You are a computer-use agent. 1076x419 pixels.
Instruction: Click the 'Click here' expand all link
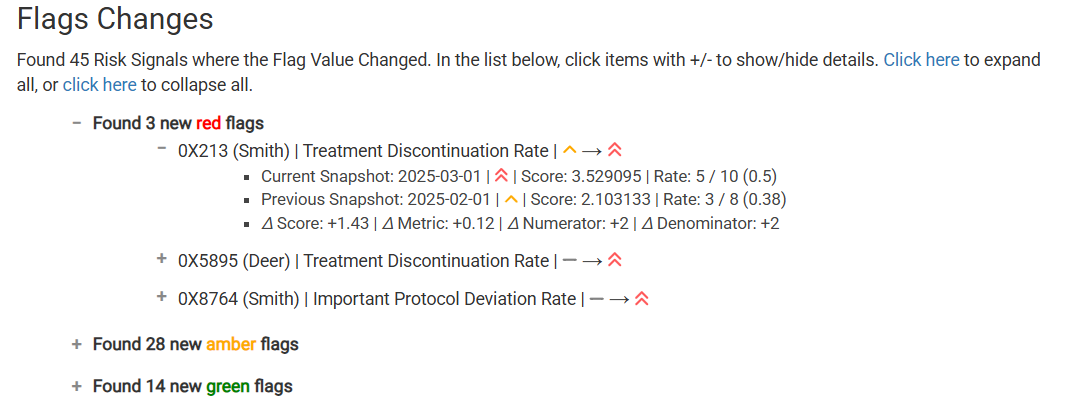(921, 60)
